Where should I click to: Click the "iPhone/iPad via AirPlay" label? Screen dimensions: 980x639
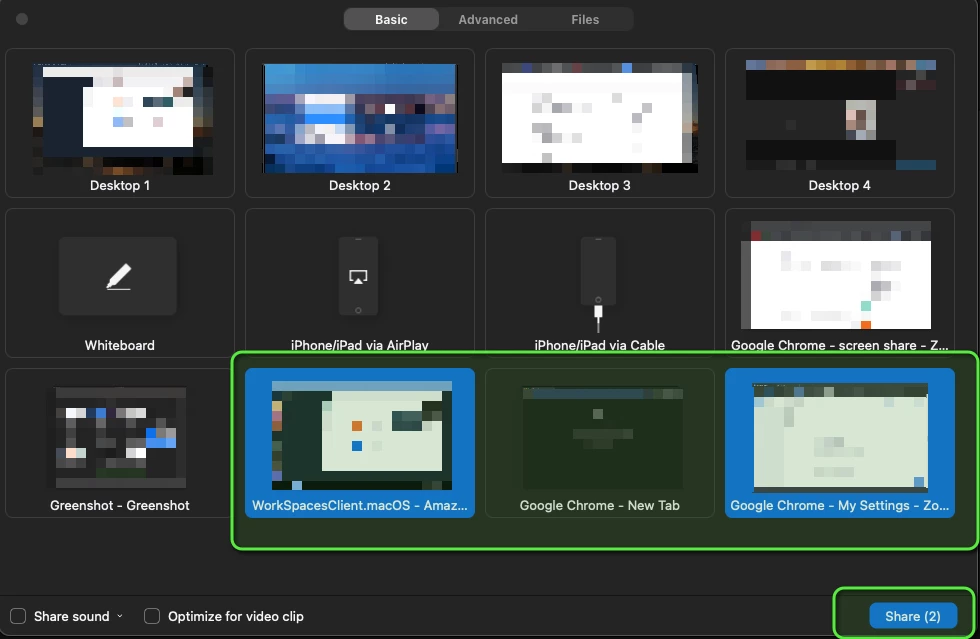point(359,345)
